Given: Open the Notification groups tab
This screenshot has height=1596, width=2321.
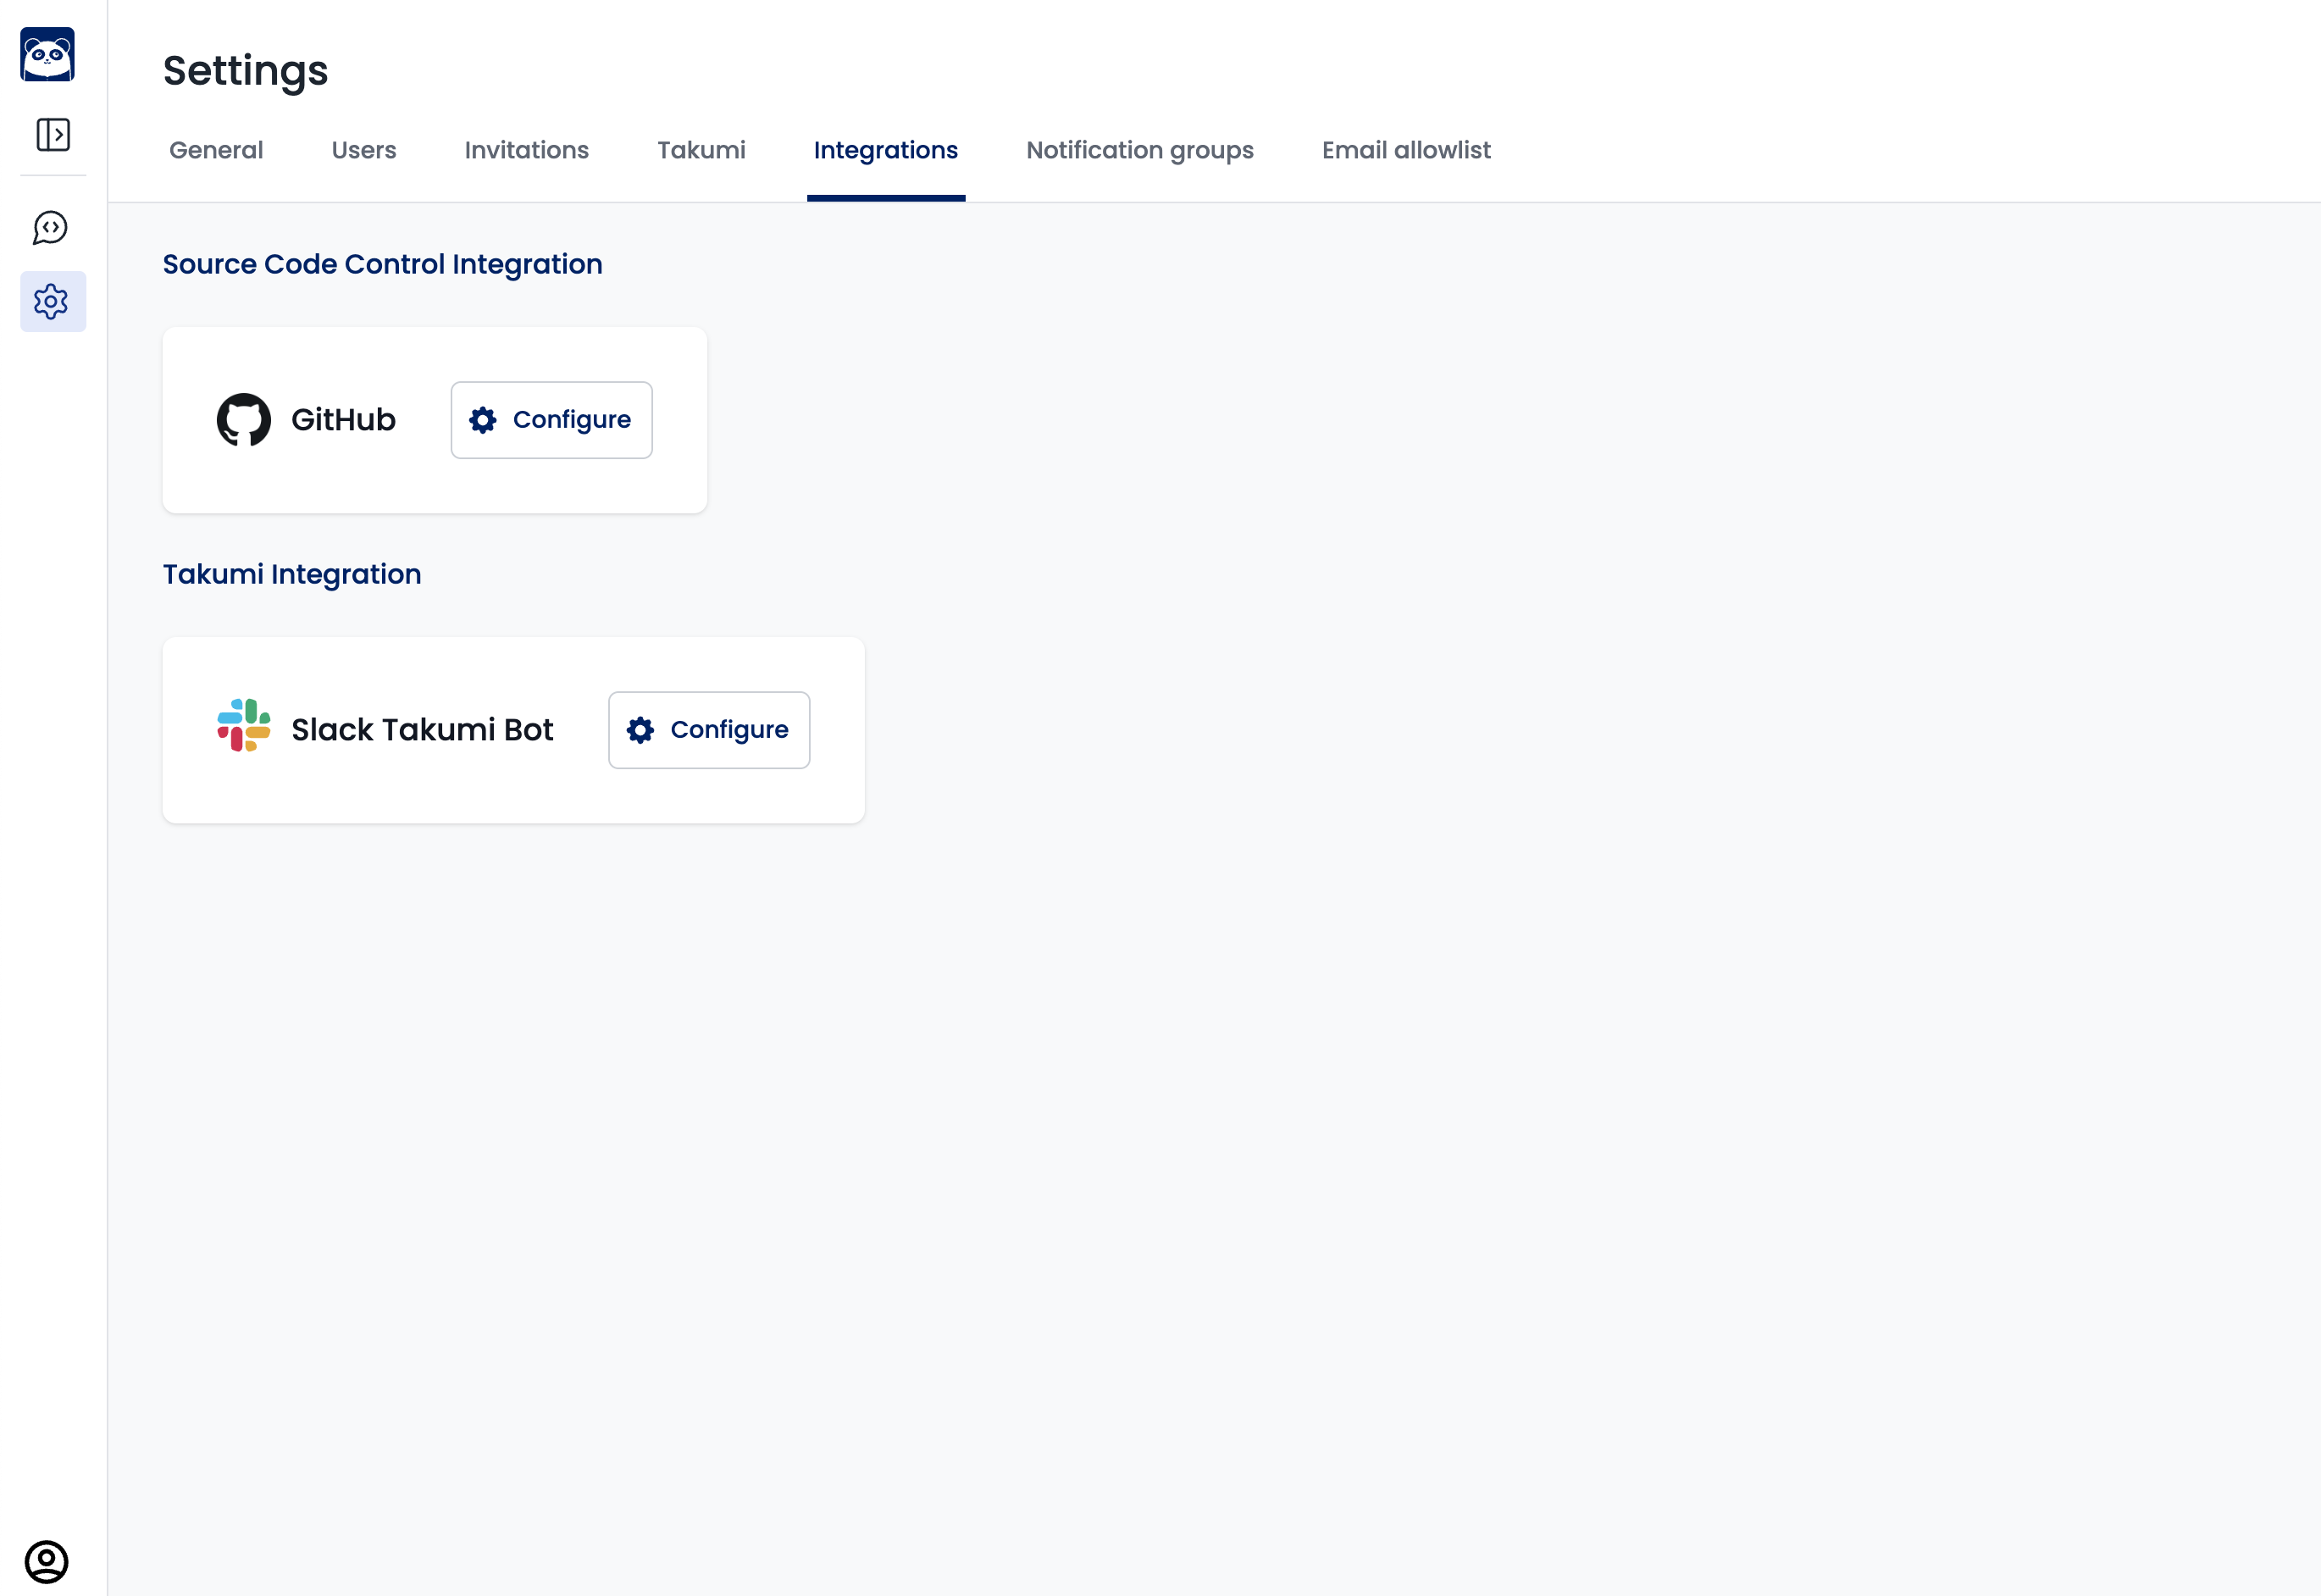Looking at the screenshot, I should click(1139, 150).
